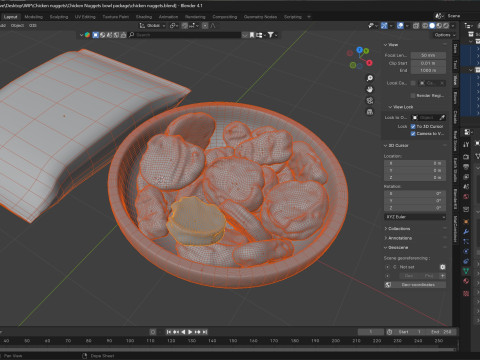This screenshot has height=360, width=480.
Task: Enable Render Region checkbox
Action: (413, 96)
